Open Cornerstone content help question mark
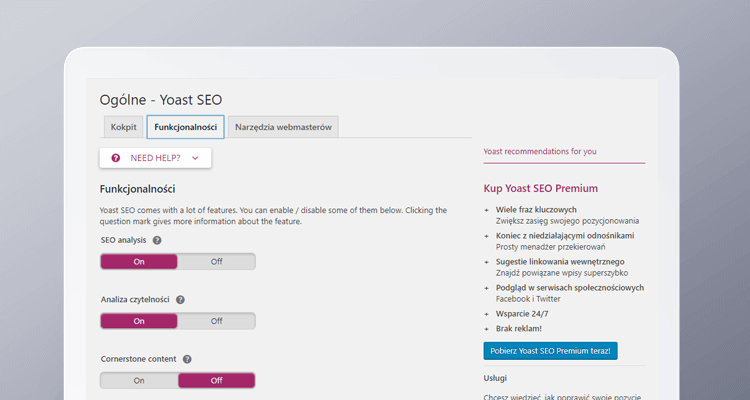Screen dimensions: 750x400 (188, 359)
